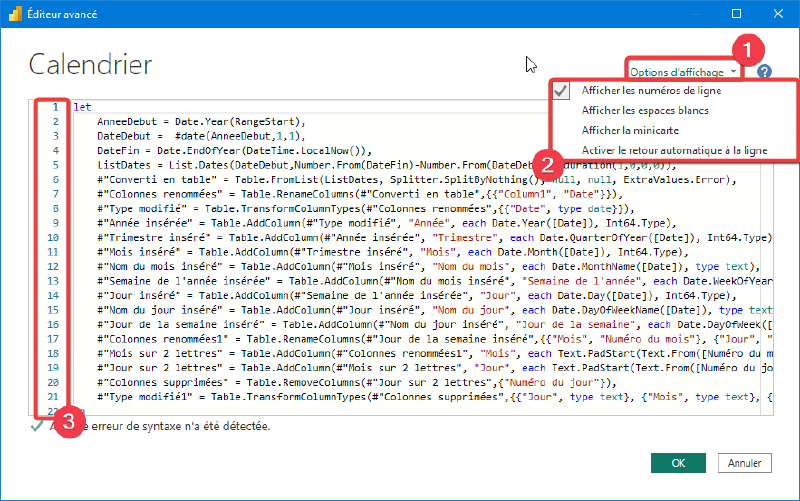Image resolution: width=800 pixels, height=501 pixels.
Task: Close the Éditeur avancé window
Action: pos(778,14)
